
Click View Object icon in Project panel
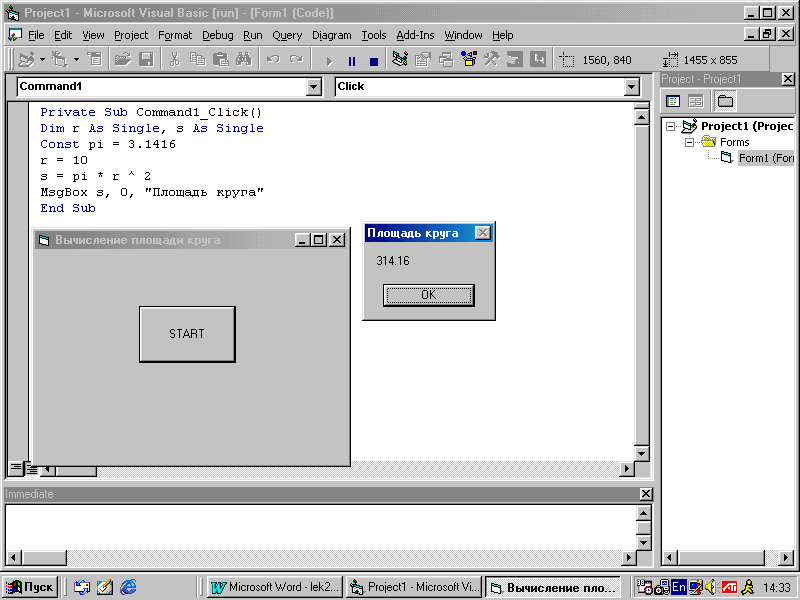click(x=695, y=101)
